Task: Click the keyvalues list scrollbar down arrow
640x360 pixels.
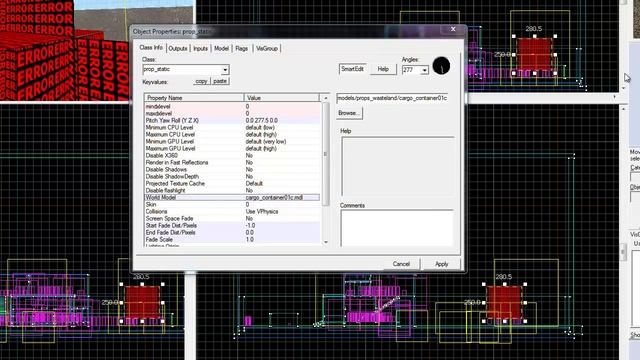Action: 326,242
